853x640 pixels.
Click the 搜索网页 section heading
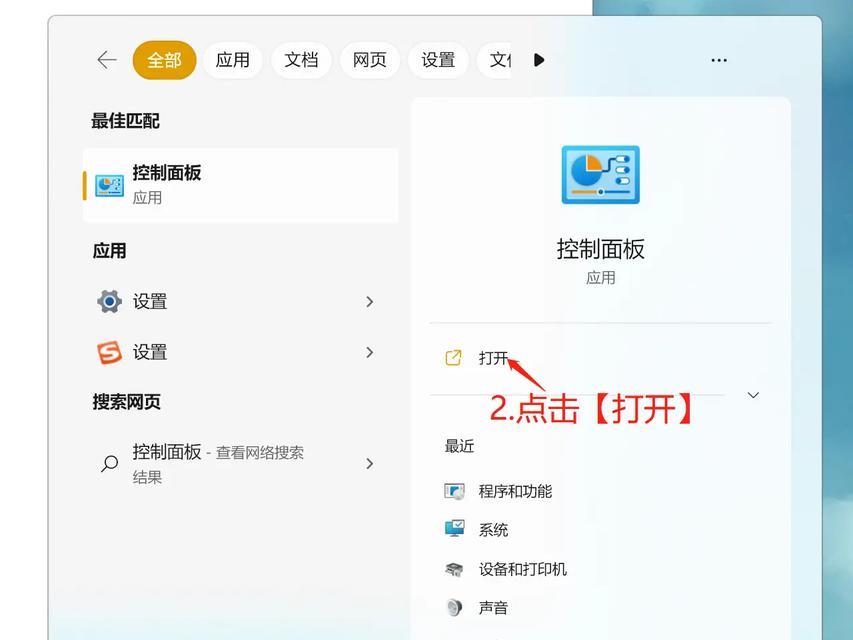(126, 402)
